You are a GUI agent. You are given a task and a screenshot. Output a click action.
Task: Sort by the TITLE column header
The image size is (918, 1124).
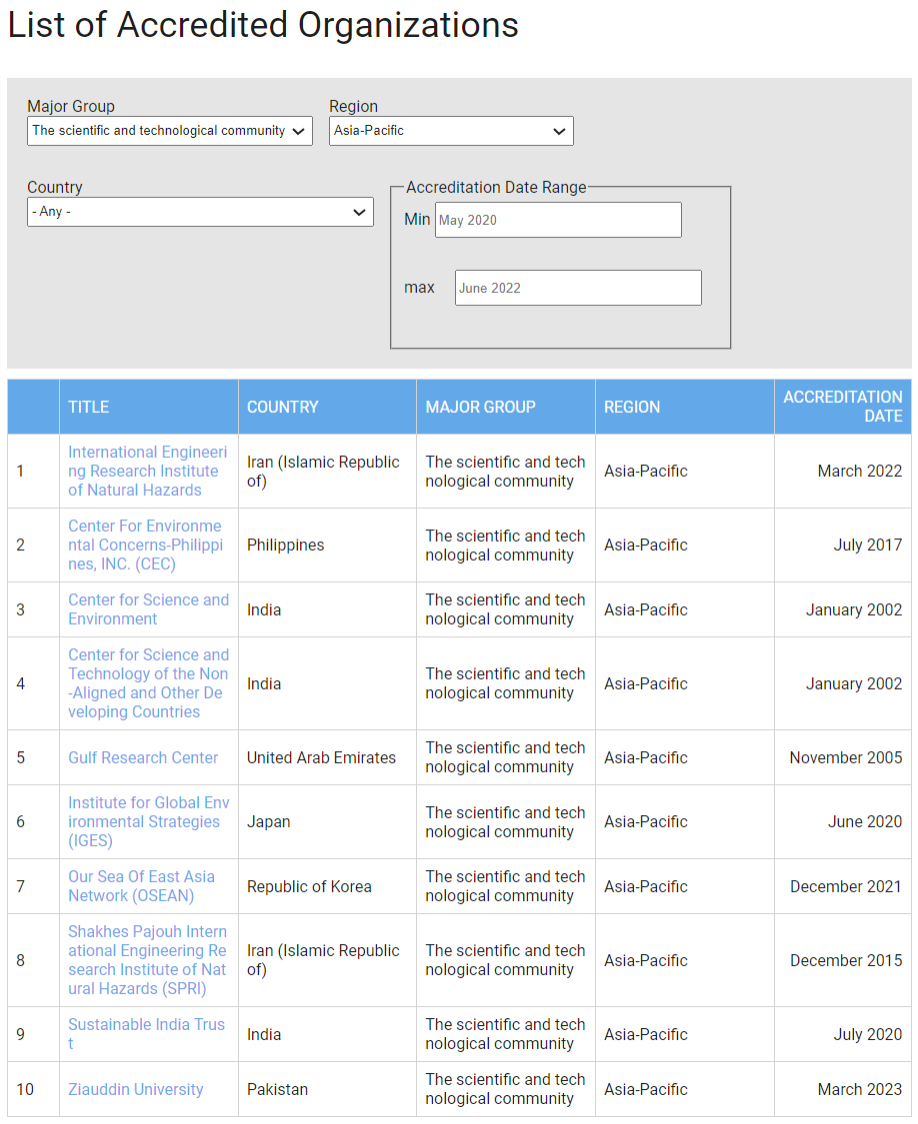coord(88,407)
